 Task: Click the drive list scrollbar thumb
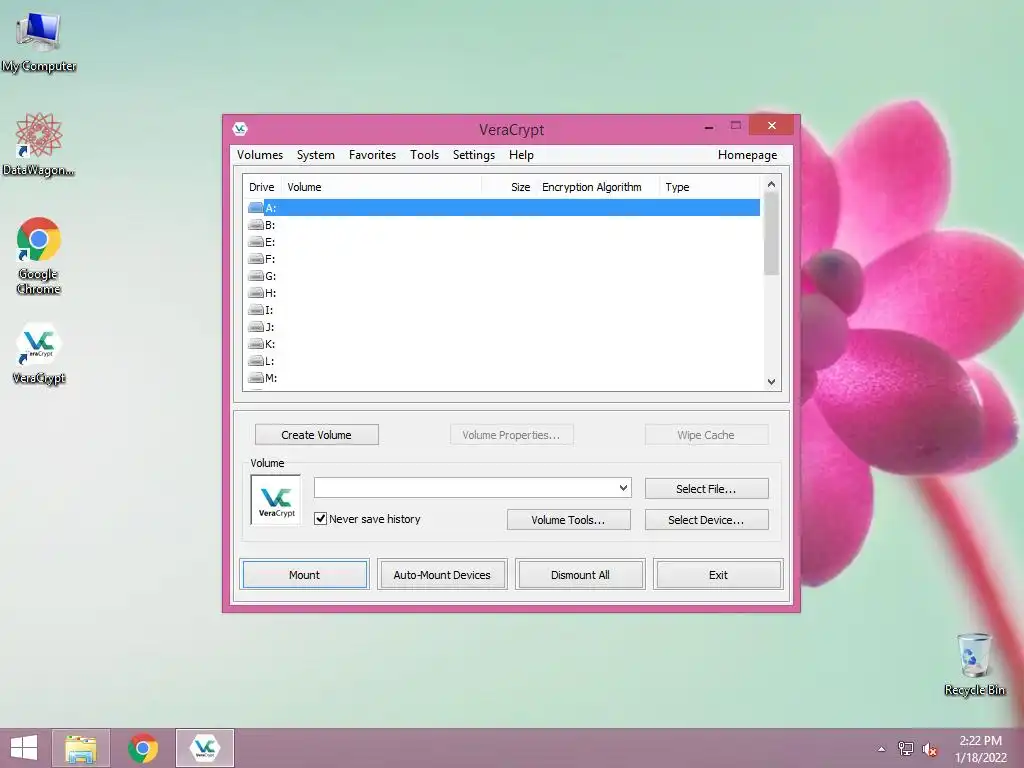771,234
